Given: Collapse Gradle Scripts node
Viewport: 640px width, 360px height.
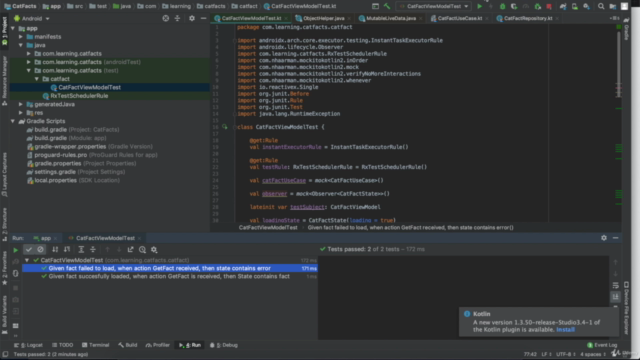Looking at the screenshot, I should 13,121.
